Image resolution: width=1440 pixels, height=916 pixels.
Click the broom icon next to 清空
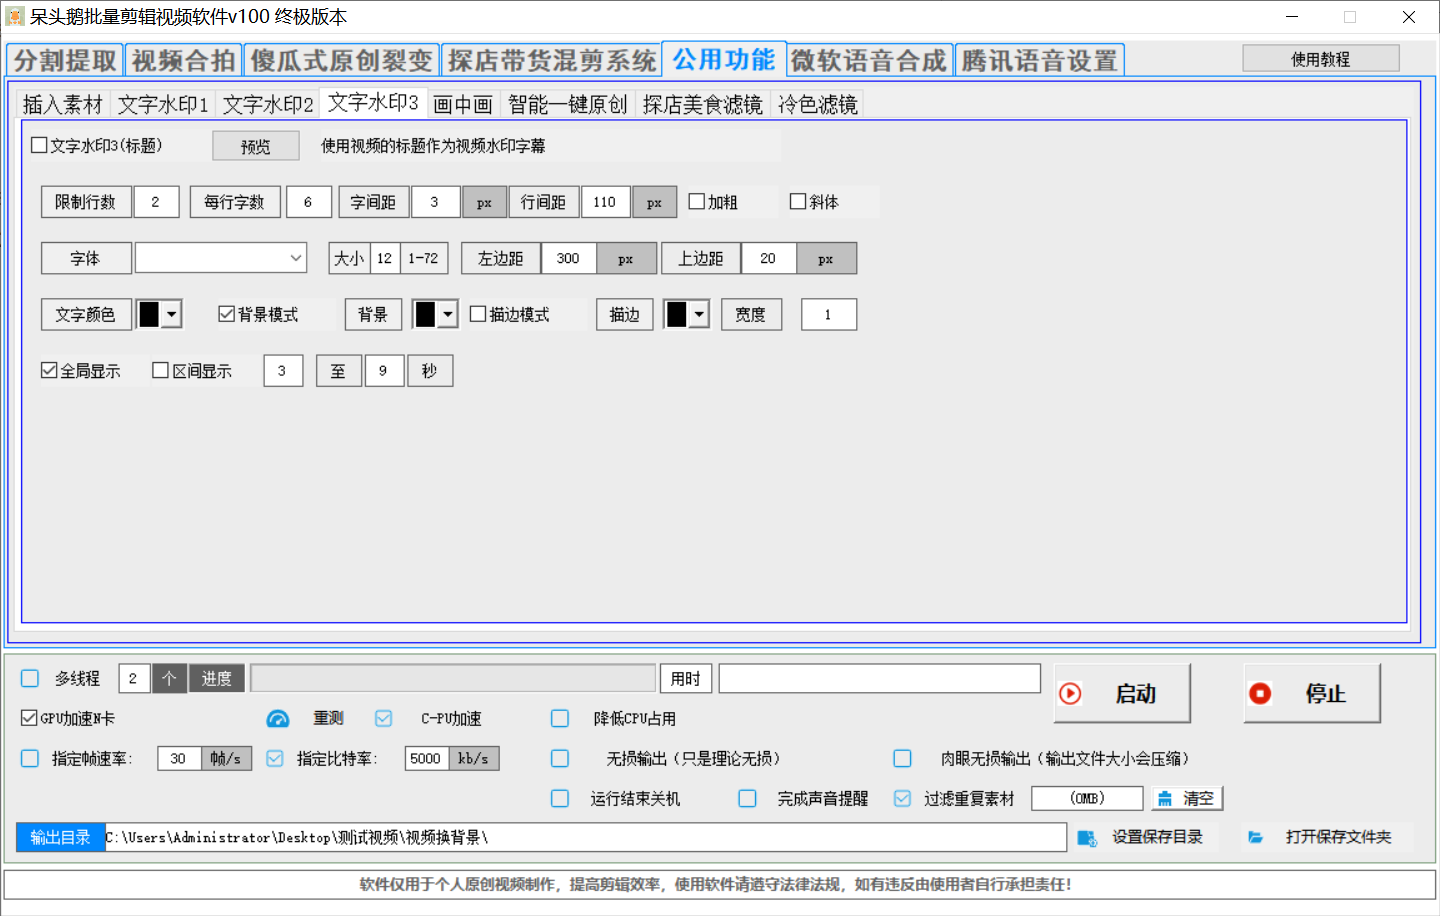[1165, 798]
